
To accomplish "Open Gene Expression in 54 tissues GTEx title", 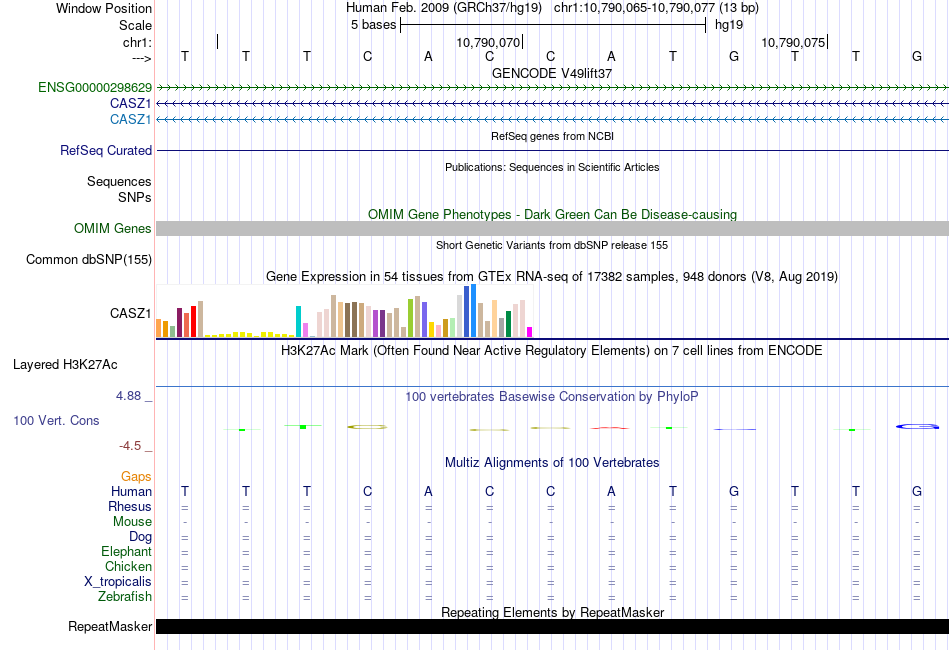I will 552,277.
